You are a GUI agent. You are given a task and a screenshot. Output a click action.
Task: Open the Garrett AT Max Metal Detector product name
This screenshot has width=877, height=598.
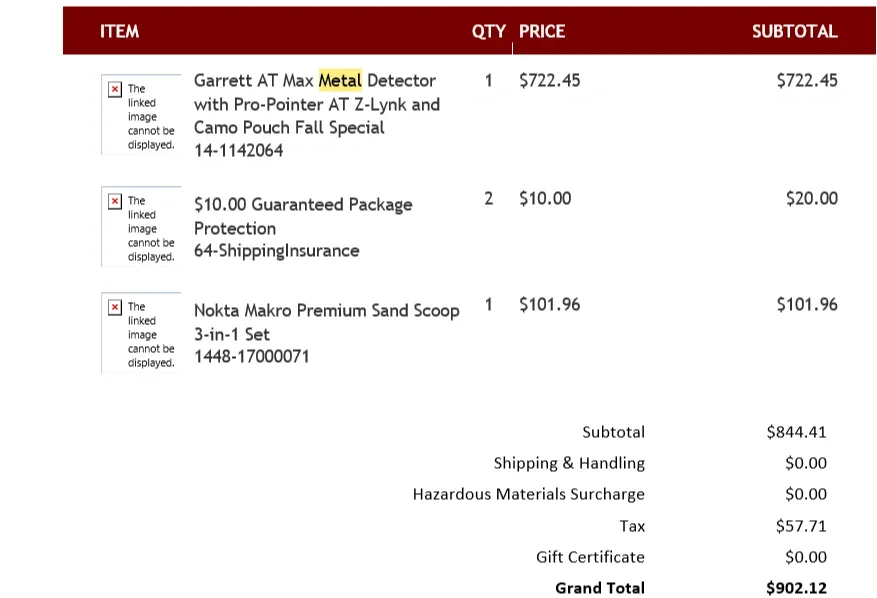pos(315,104)
